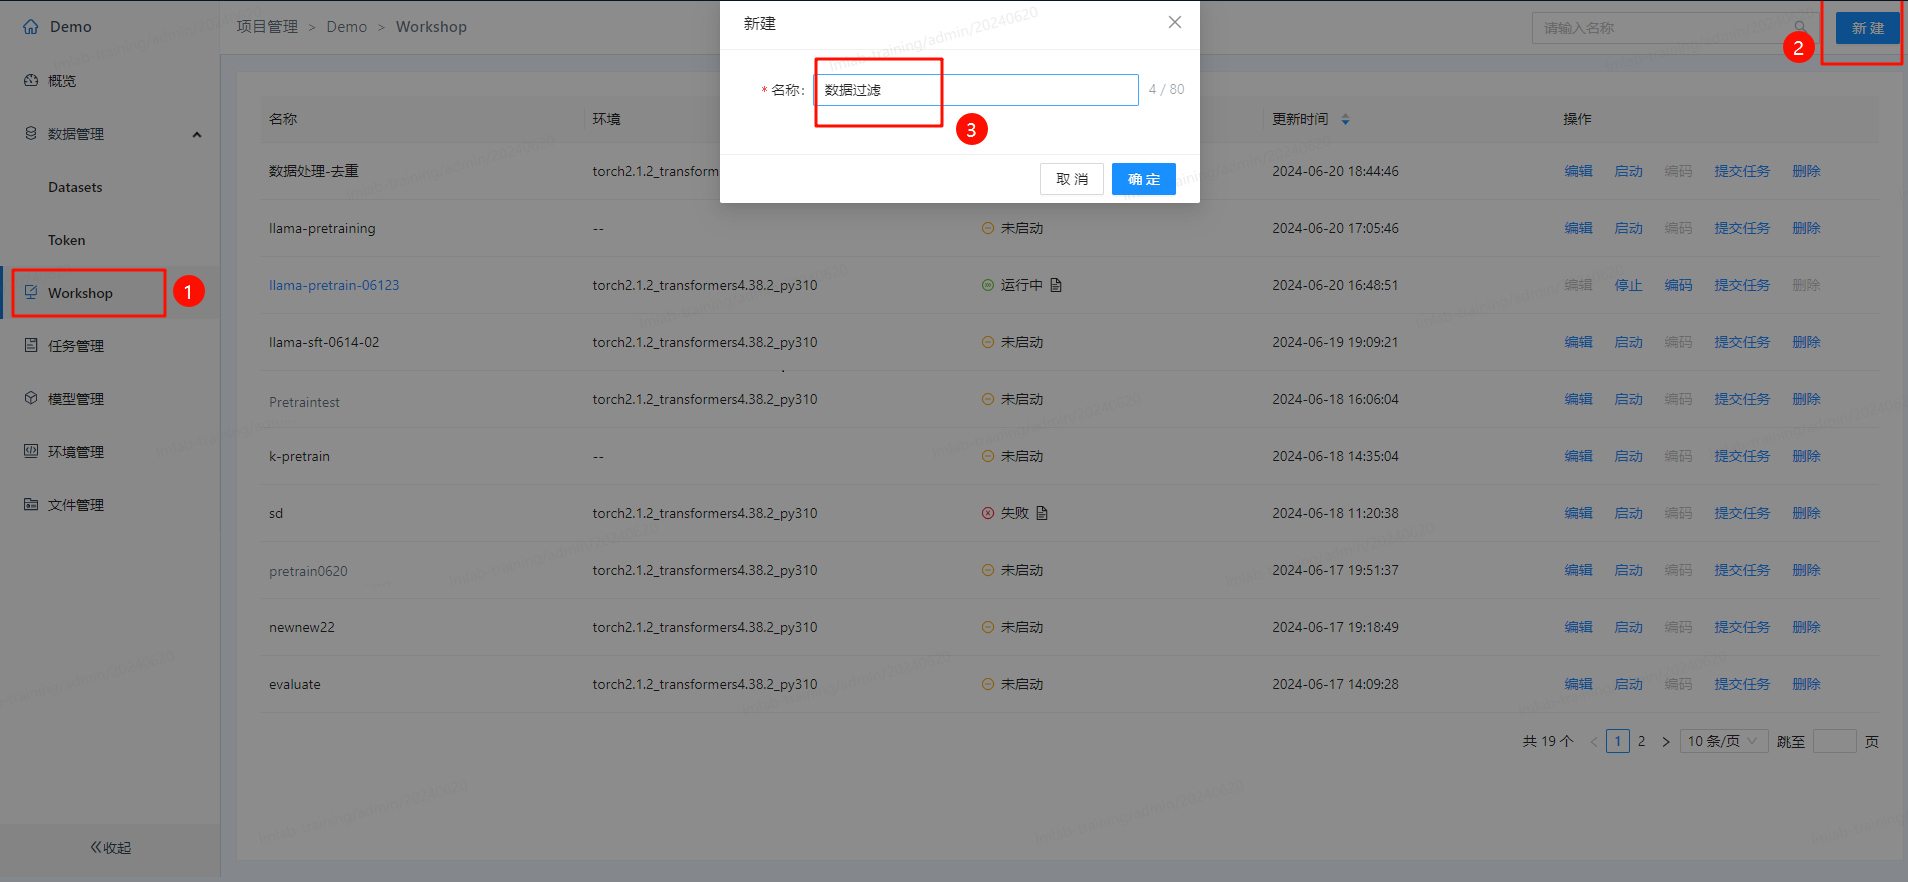Click the log document icon beside 运行中 status
1908x882 pixels.
coord(1056,285)
